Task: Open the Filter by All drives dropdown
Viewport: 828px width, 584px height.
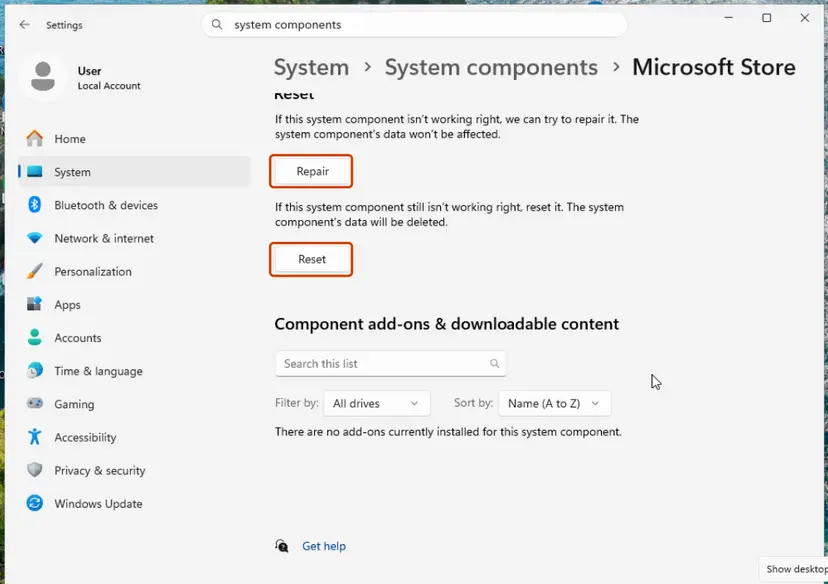Action: pyautogui.click(x=377, y=403)
